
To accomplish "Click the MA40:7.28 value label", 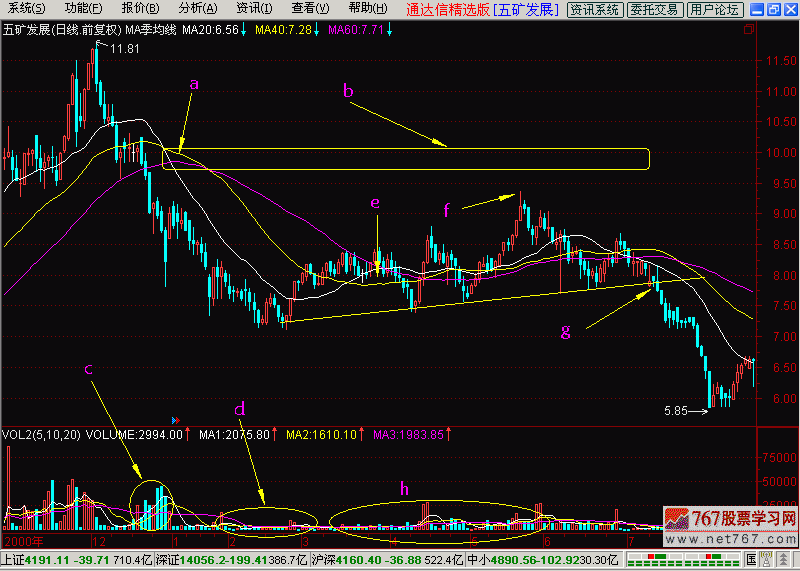I will point(283,30).
